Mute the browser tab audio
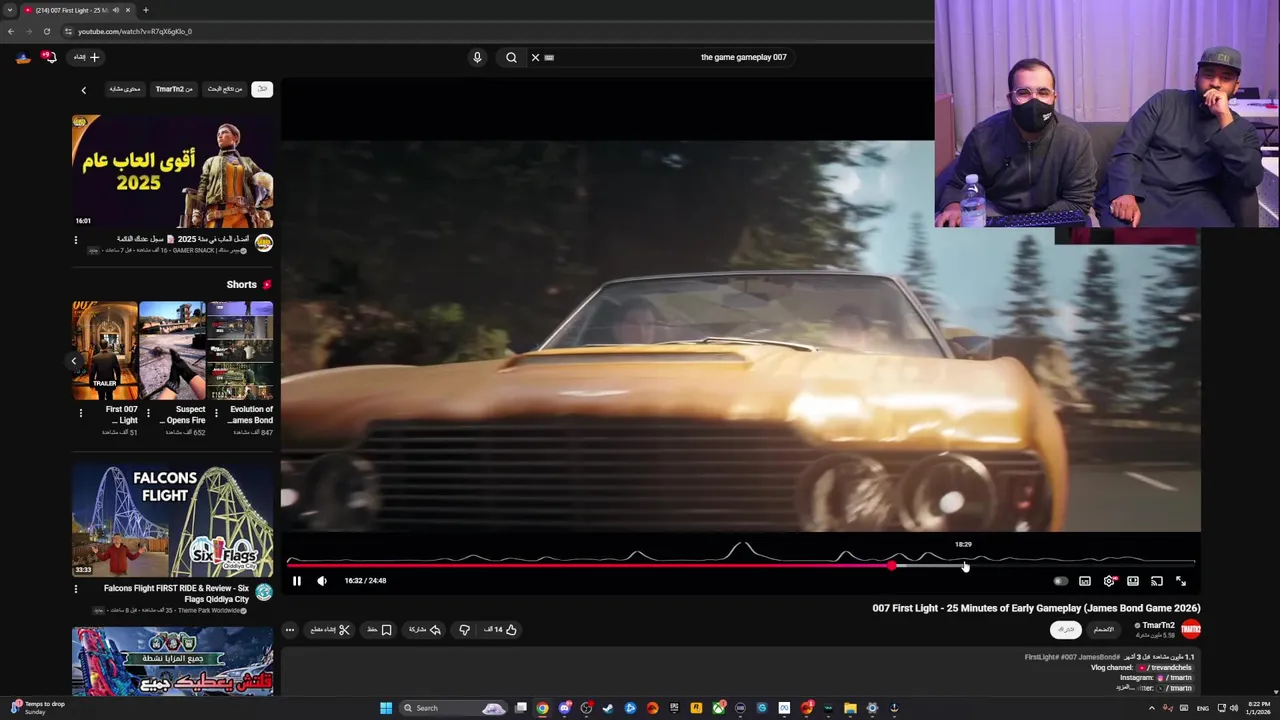 pos(116,10)
